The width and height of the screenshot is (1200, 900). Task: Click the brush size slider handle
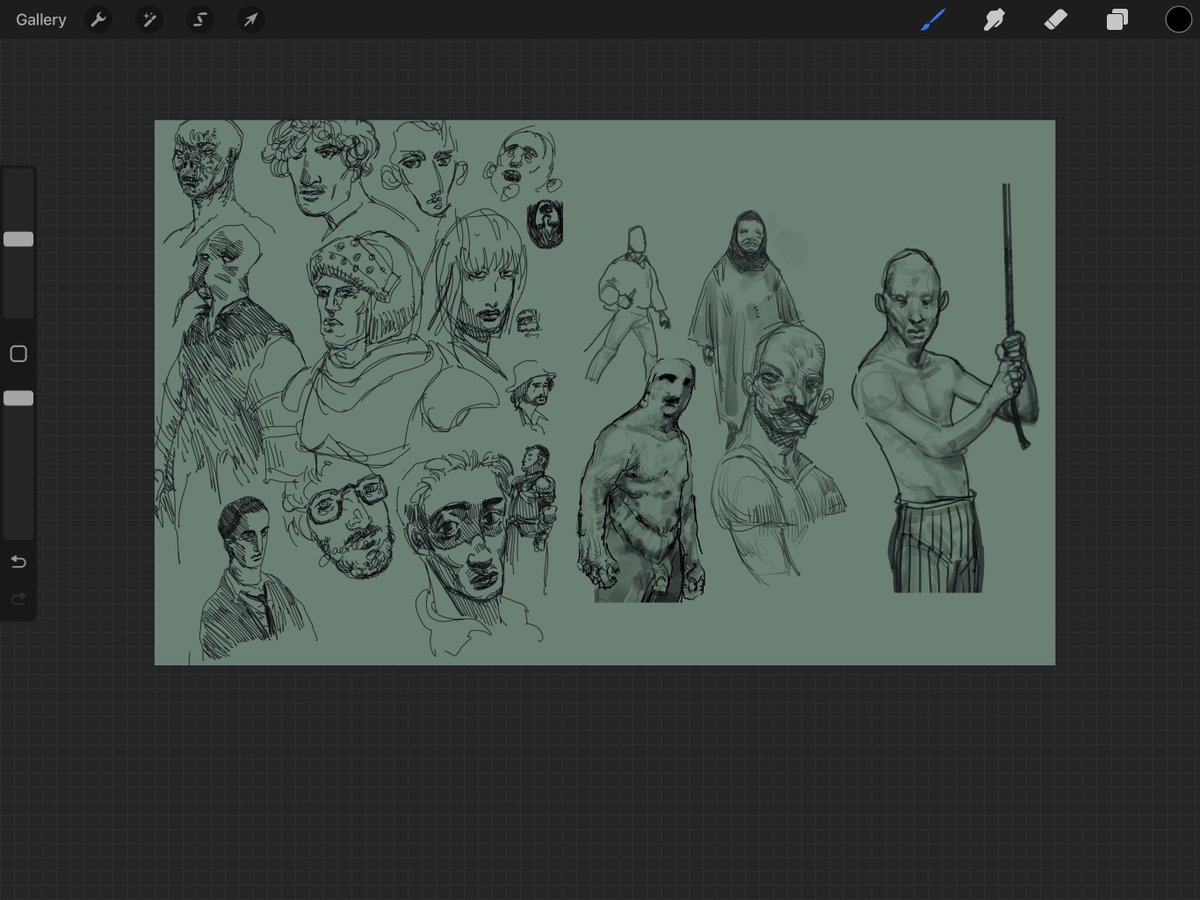(18, 239)
